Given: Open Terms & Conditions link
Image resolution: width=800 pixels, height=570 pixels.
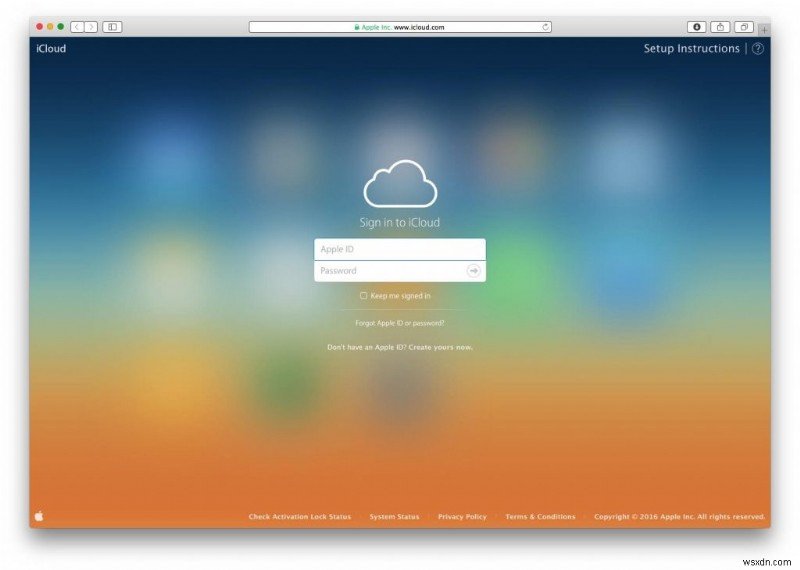Looking at the screenshot, I should click(x=540, y=516).
